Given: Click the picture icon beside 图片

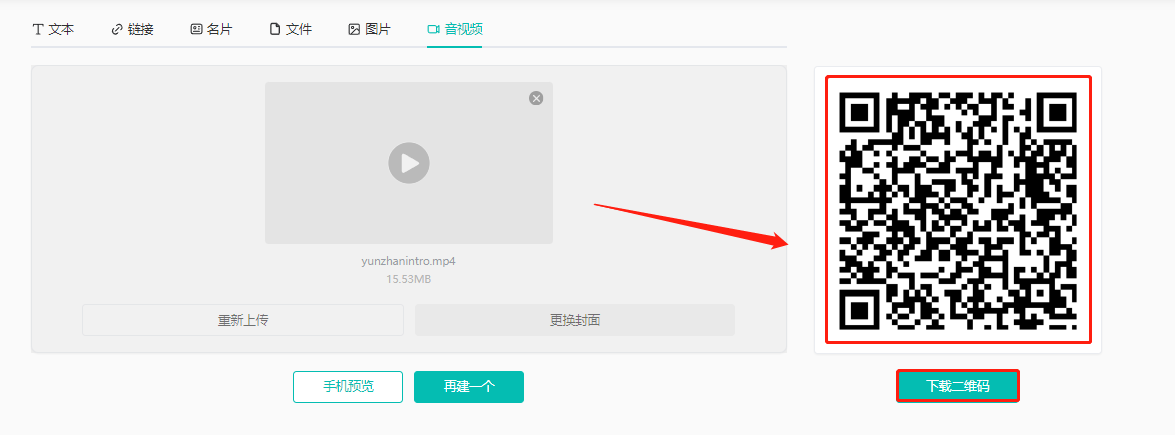Looking at the screenshot, I should 353,30.
